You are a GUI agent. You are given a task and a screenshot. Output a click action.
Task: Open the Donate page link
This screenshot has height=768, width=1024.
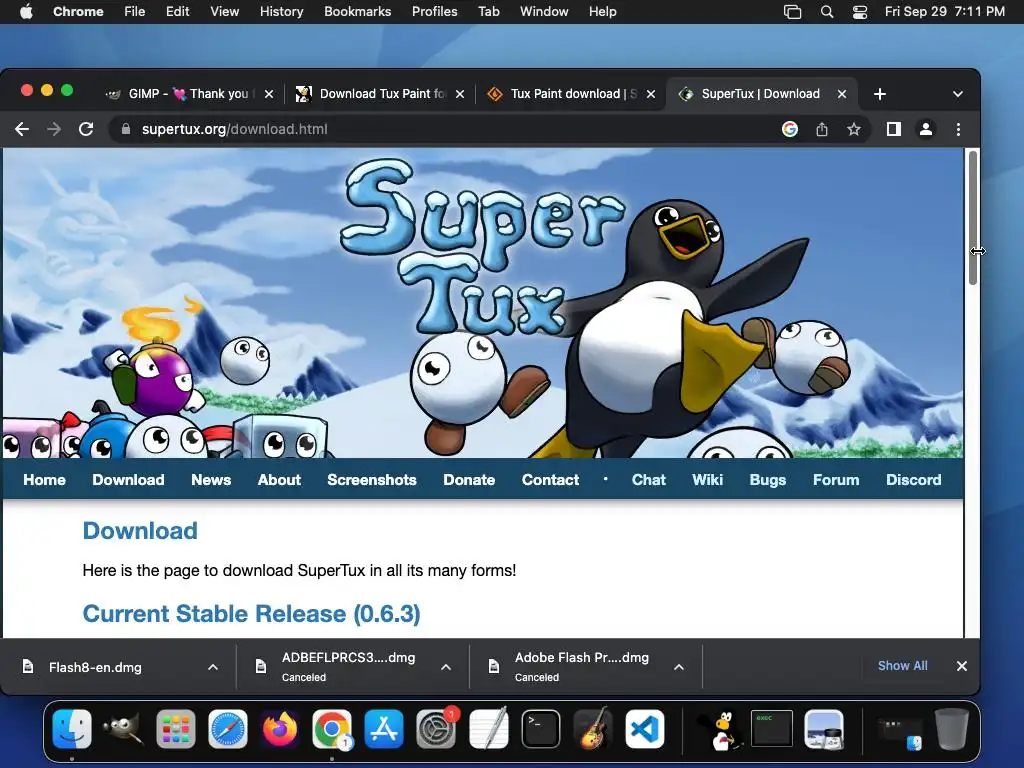(x=469, y=480)
